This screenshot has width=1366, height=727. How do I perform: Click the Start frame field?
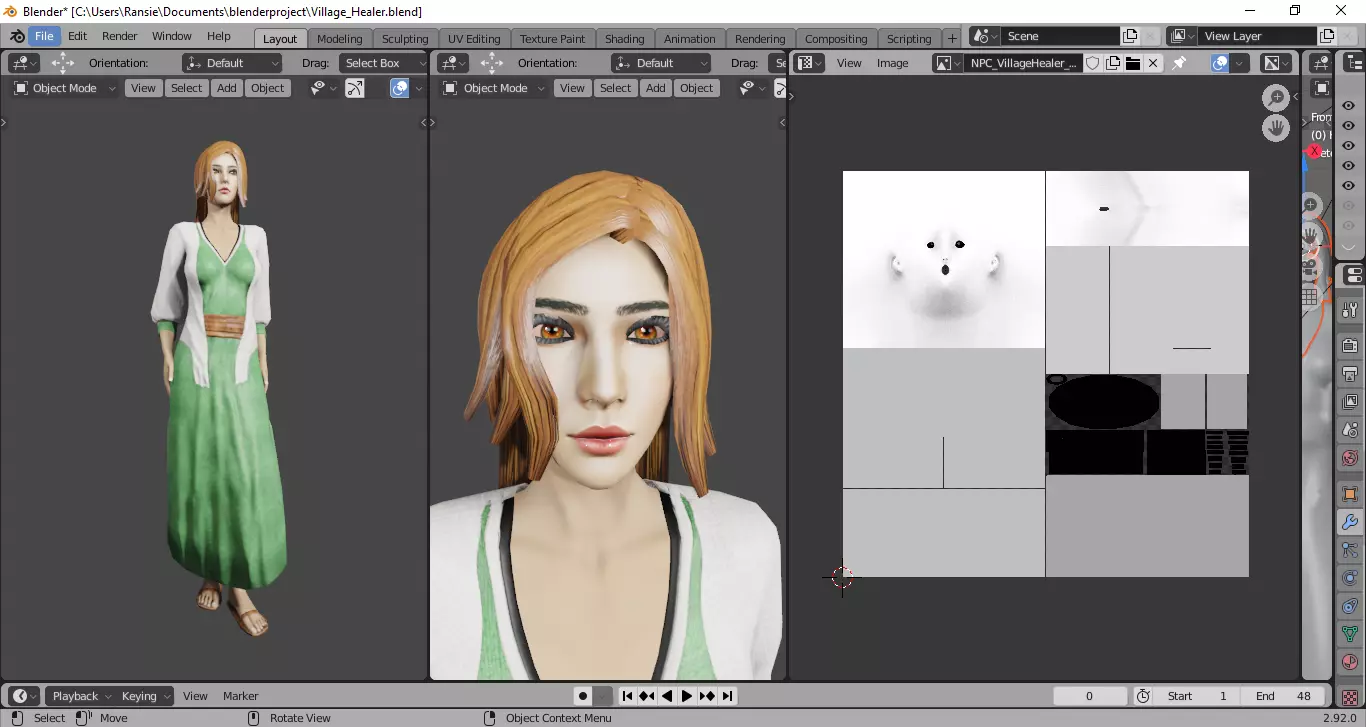[1198, 696]
